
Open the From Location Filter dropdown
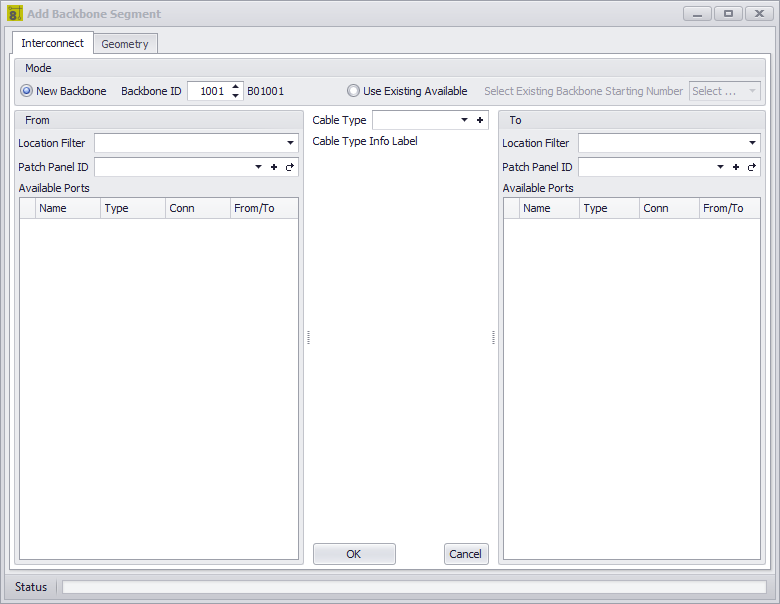(290, 143)
